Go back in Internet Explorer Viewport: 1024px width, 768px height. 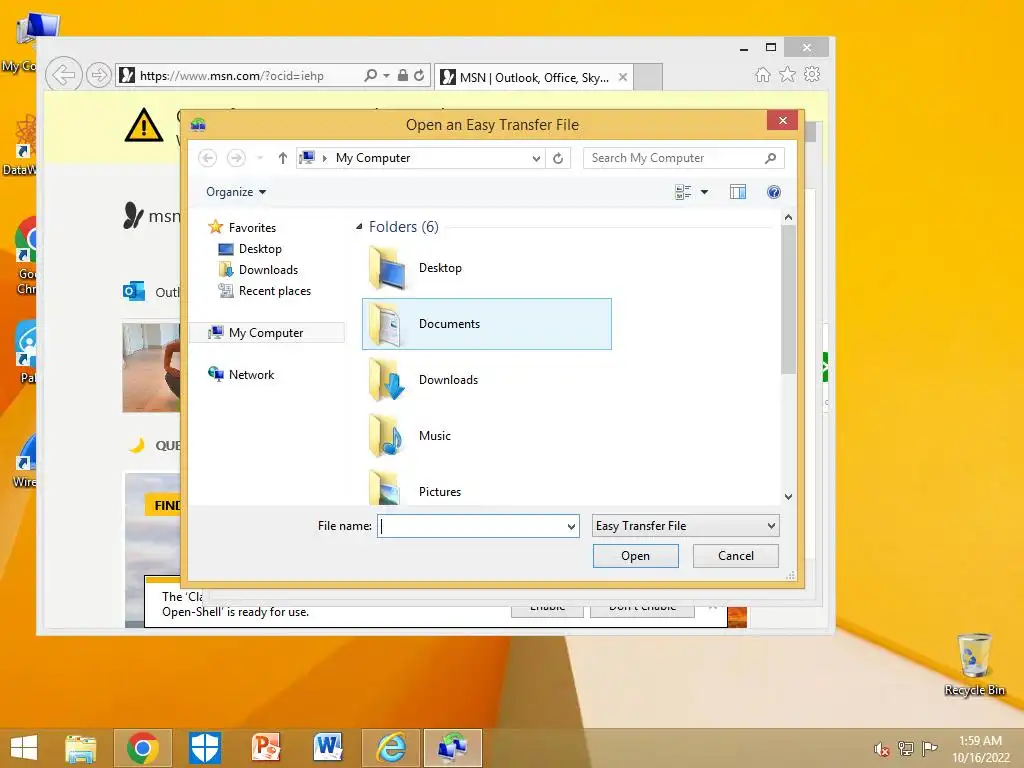63,75
